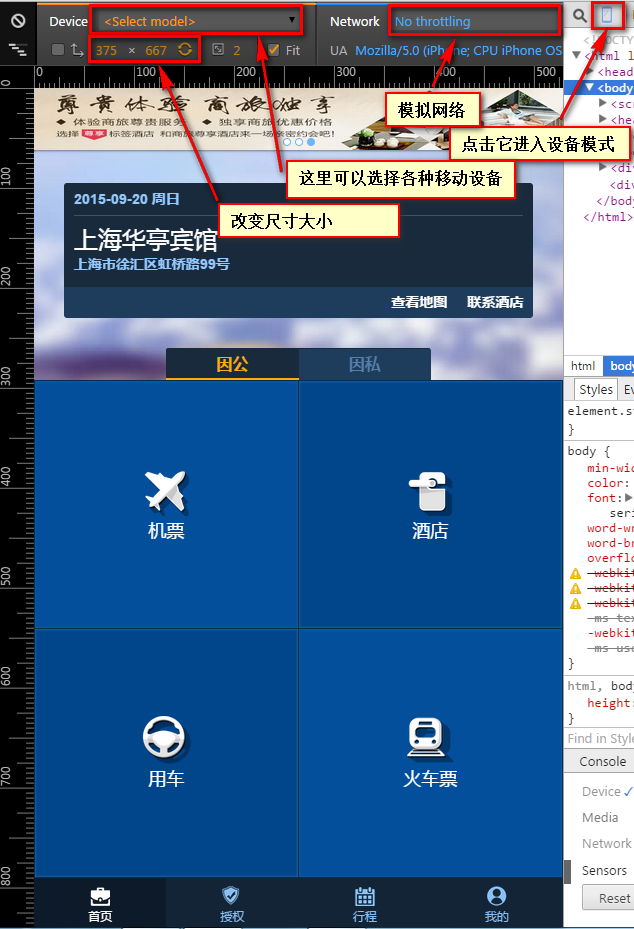
Task: Expand the font property triangle in Styles
Action: point(628,498)
